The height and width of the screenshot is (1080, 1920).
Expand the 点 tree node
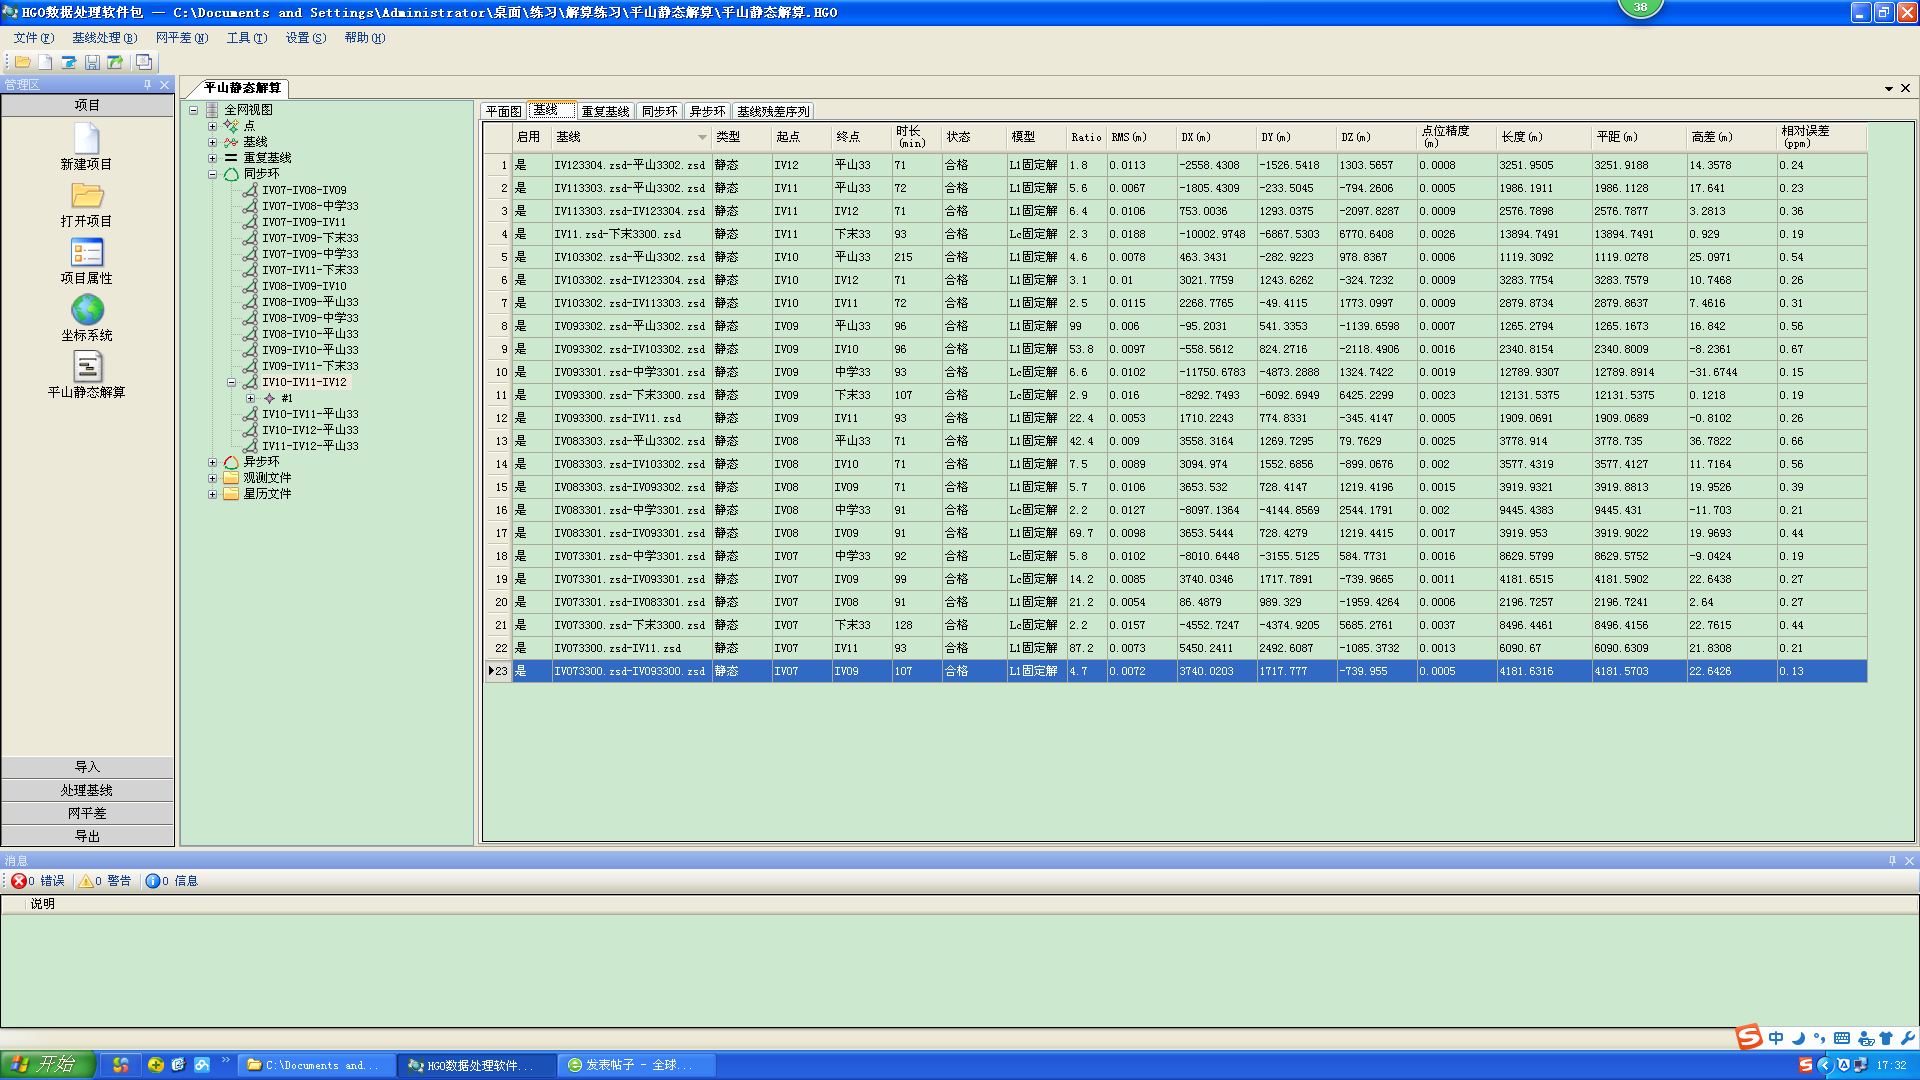(212, 126)
